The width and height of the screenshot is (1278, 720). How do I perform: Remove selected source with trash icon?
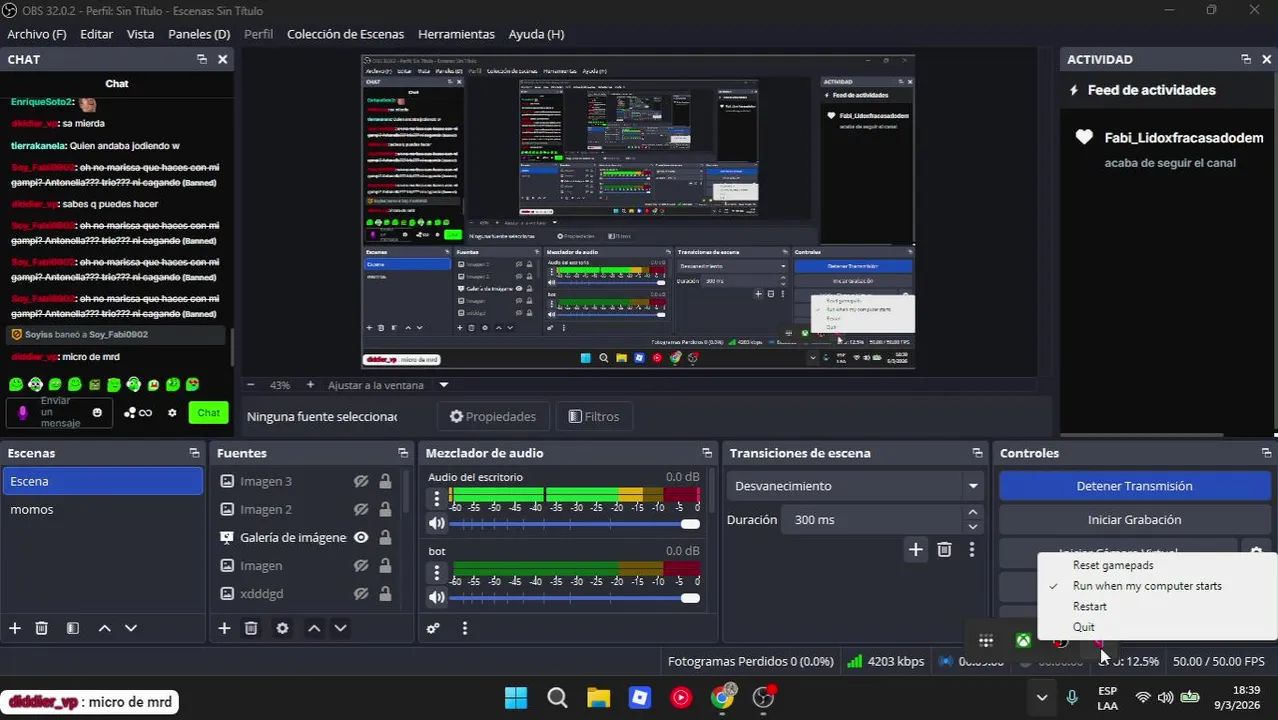coord(251,628)
